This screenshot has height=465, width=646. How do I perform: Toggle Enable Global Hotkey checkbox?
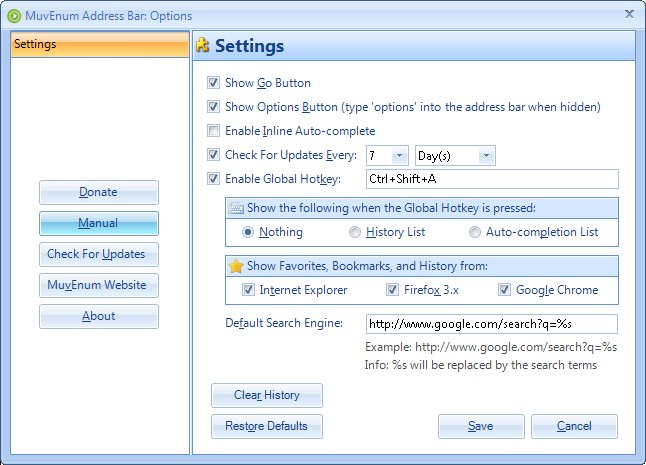213,179
